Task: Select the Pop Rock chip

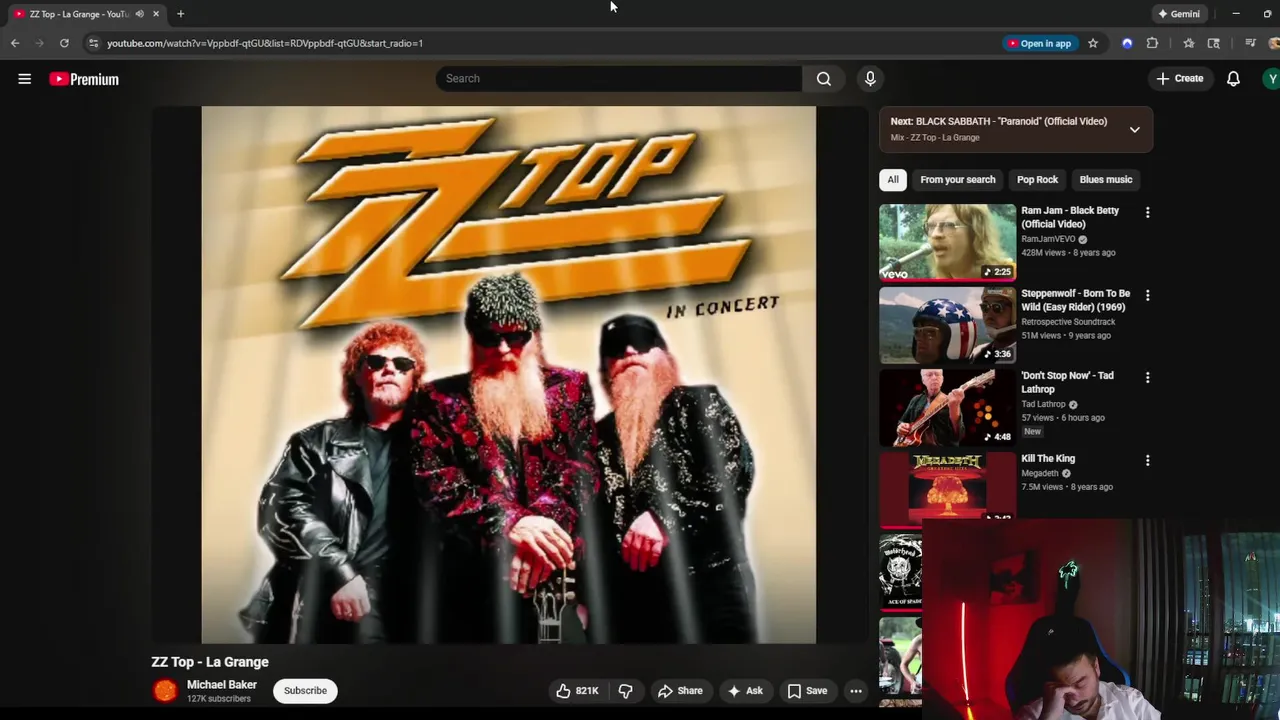Action: (x=1037, y=179)
